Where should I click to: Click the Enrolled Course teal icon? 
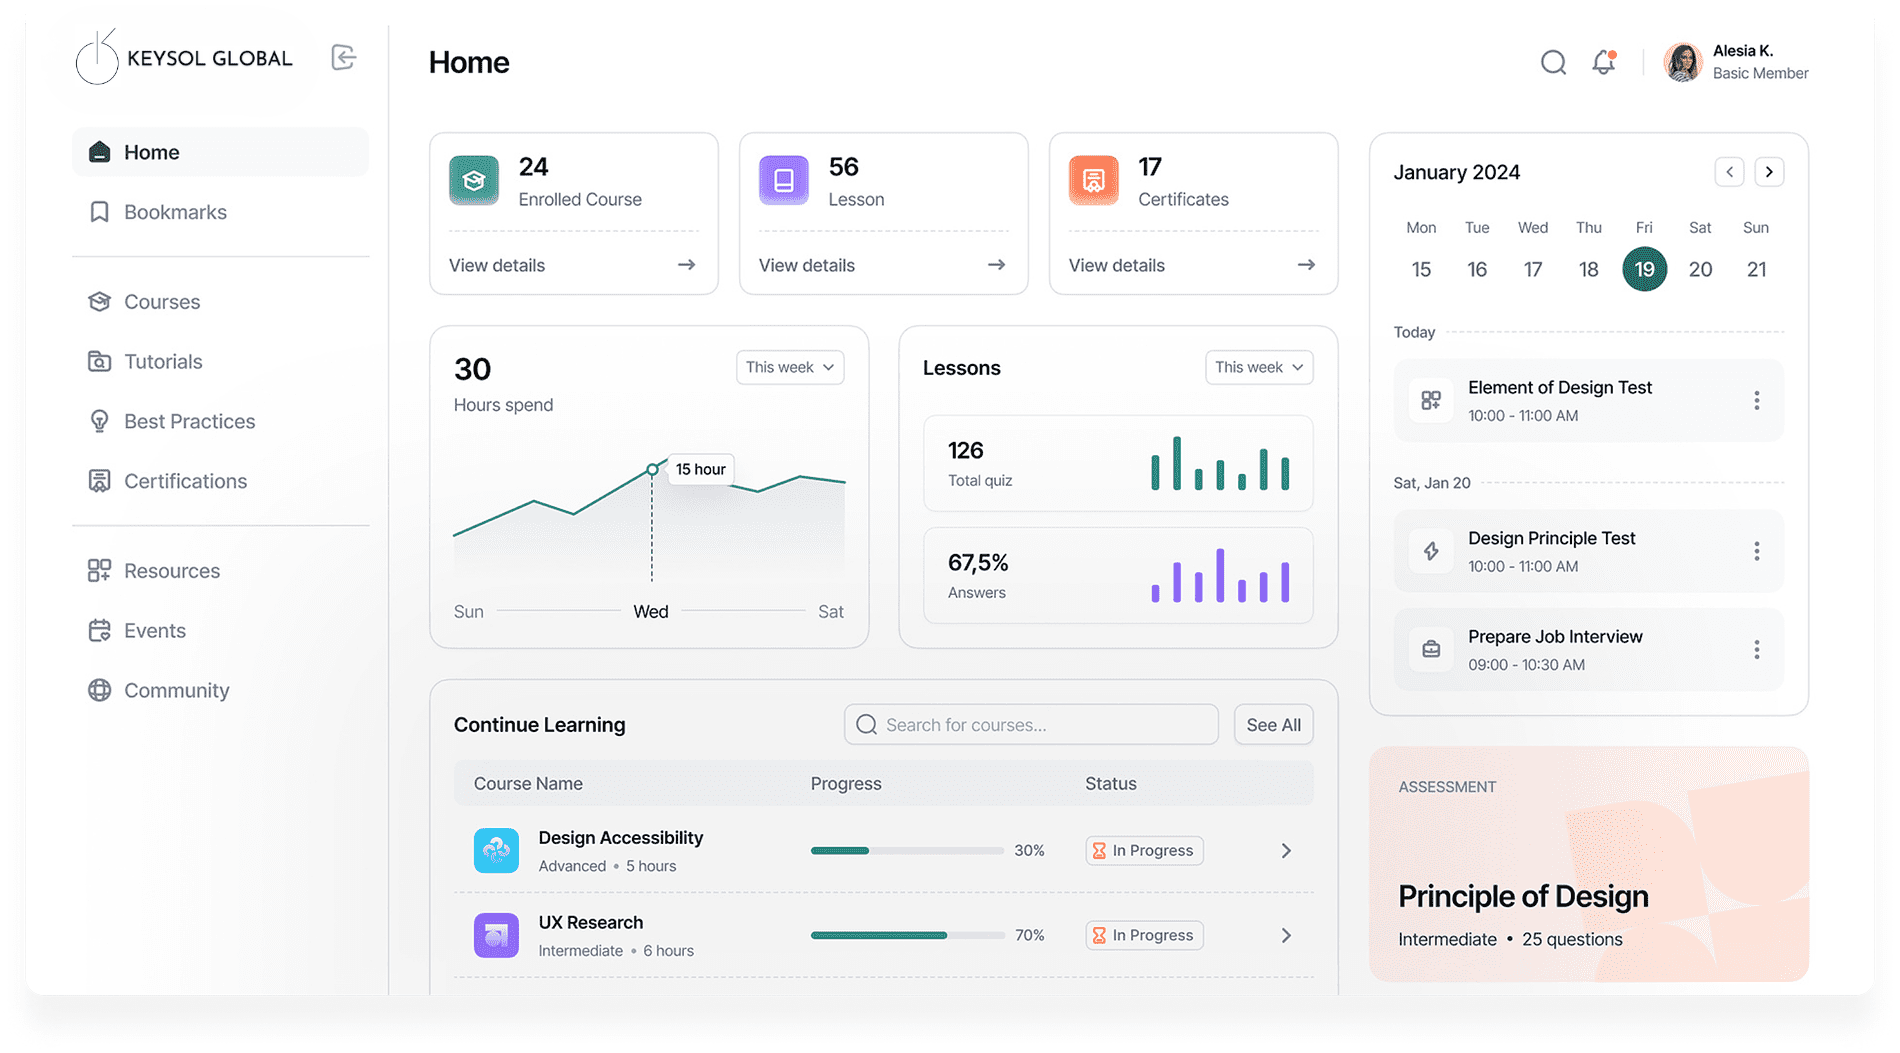474,181
